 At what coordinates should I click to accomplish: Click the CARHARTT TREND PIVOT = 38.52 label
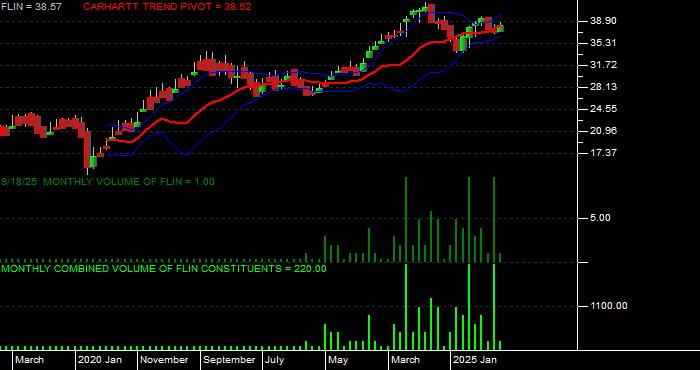click(167, 7)
